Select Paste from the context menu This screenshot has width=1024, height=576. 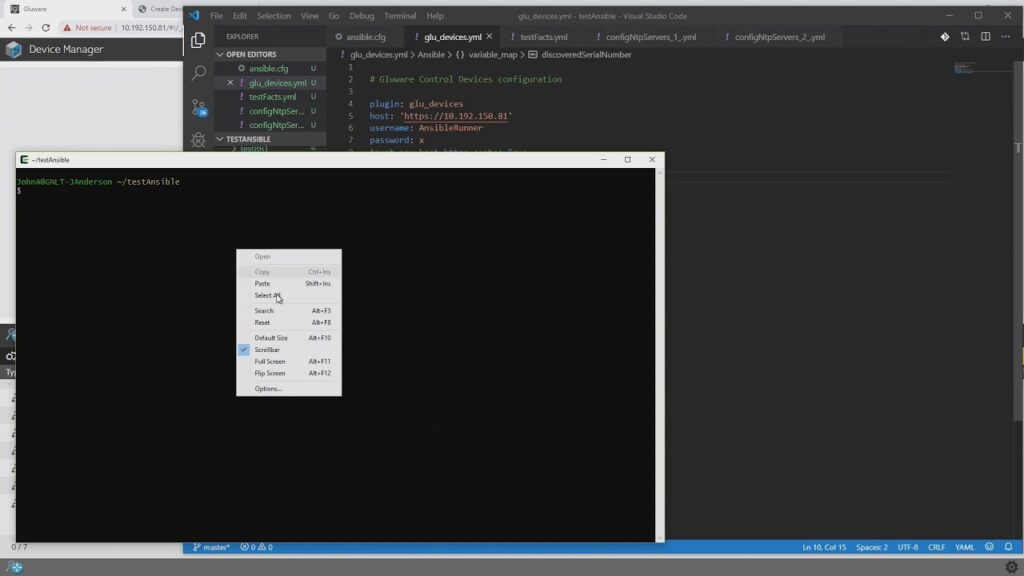262,283
